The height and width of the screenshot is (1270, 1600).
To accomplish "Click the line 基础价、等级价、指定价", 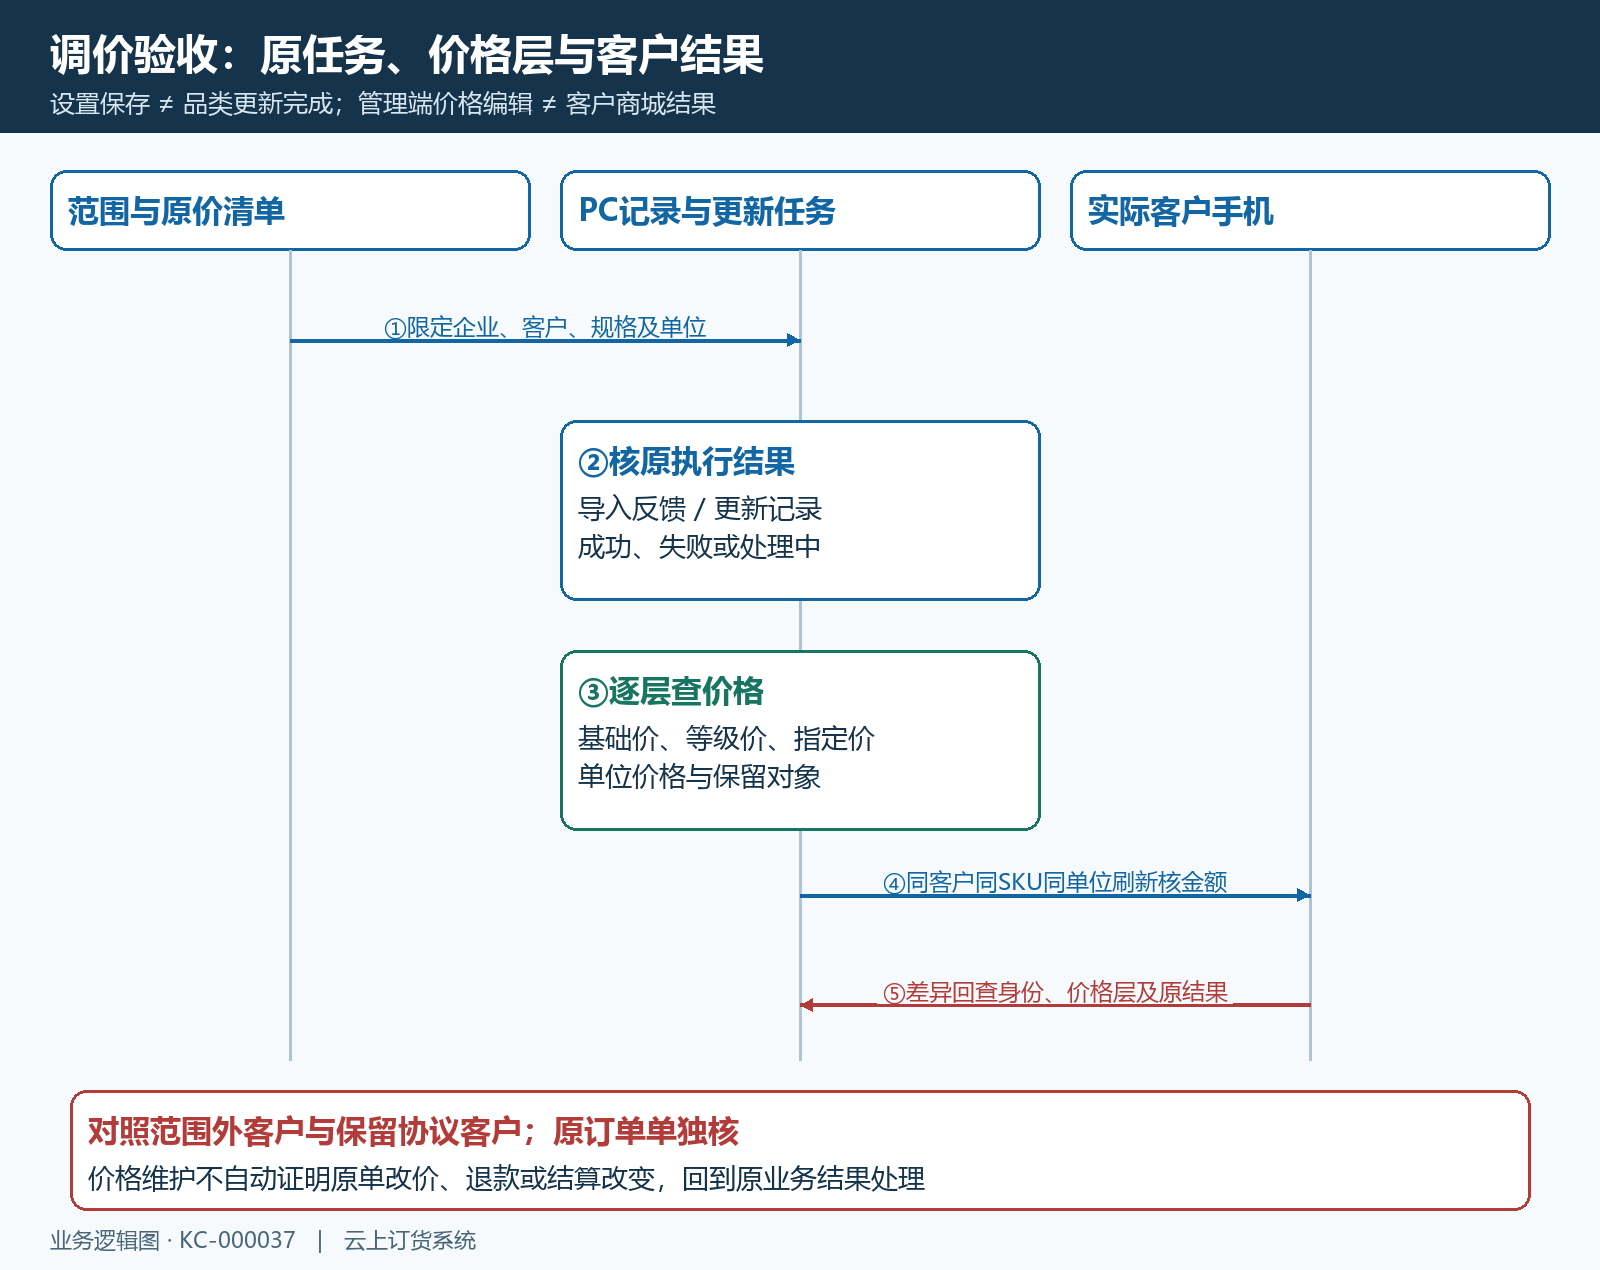I will coord(726,739).
